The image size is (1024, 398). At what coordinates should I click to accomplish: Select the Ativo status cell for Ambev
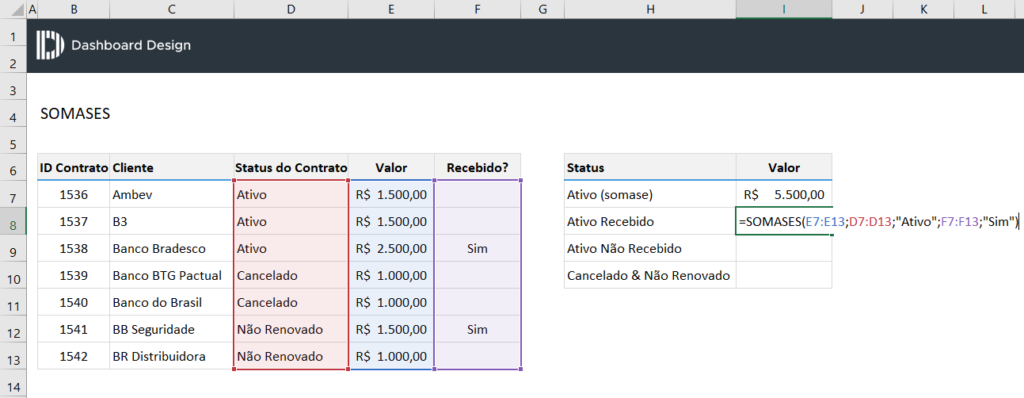tap(291, 195)
